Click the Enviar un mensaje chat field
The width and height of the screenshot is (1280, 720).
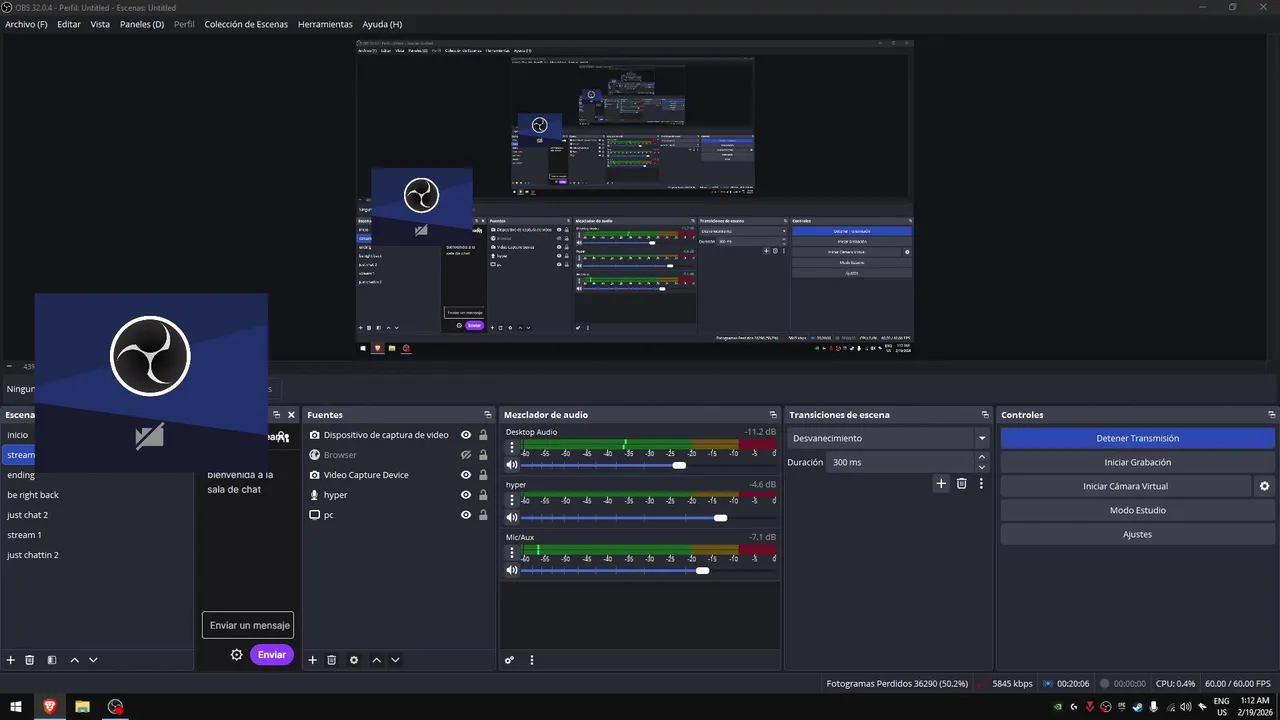click(248, 625)
